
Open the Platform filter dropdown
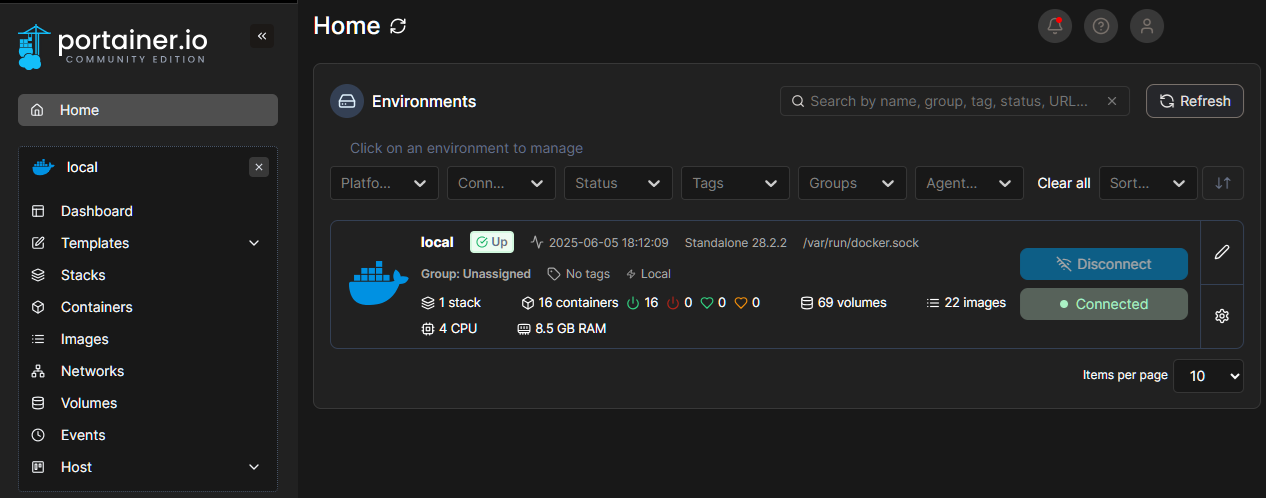[x=385, y=183]
